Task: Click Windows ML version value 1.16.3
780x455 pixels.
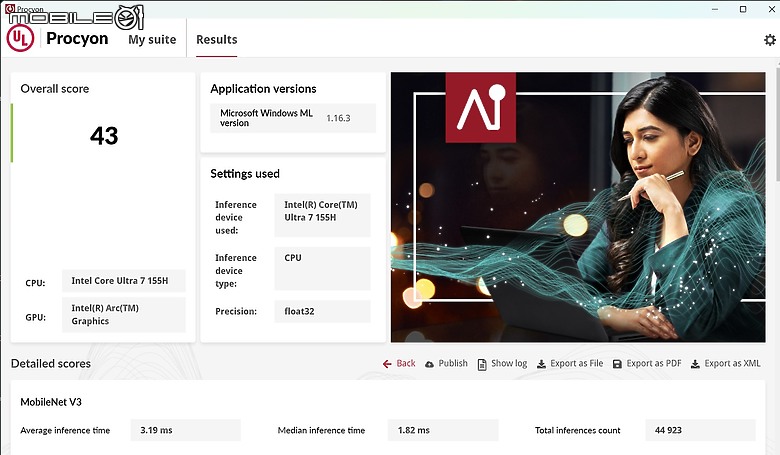Action: (338, 118)
